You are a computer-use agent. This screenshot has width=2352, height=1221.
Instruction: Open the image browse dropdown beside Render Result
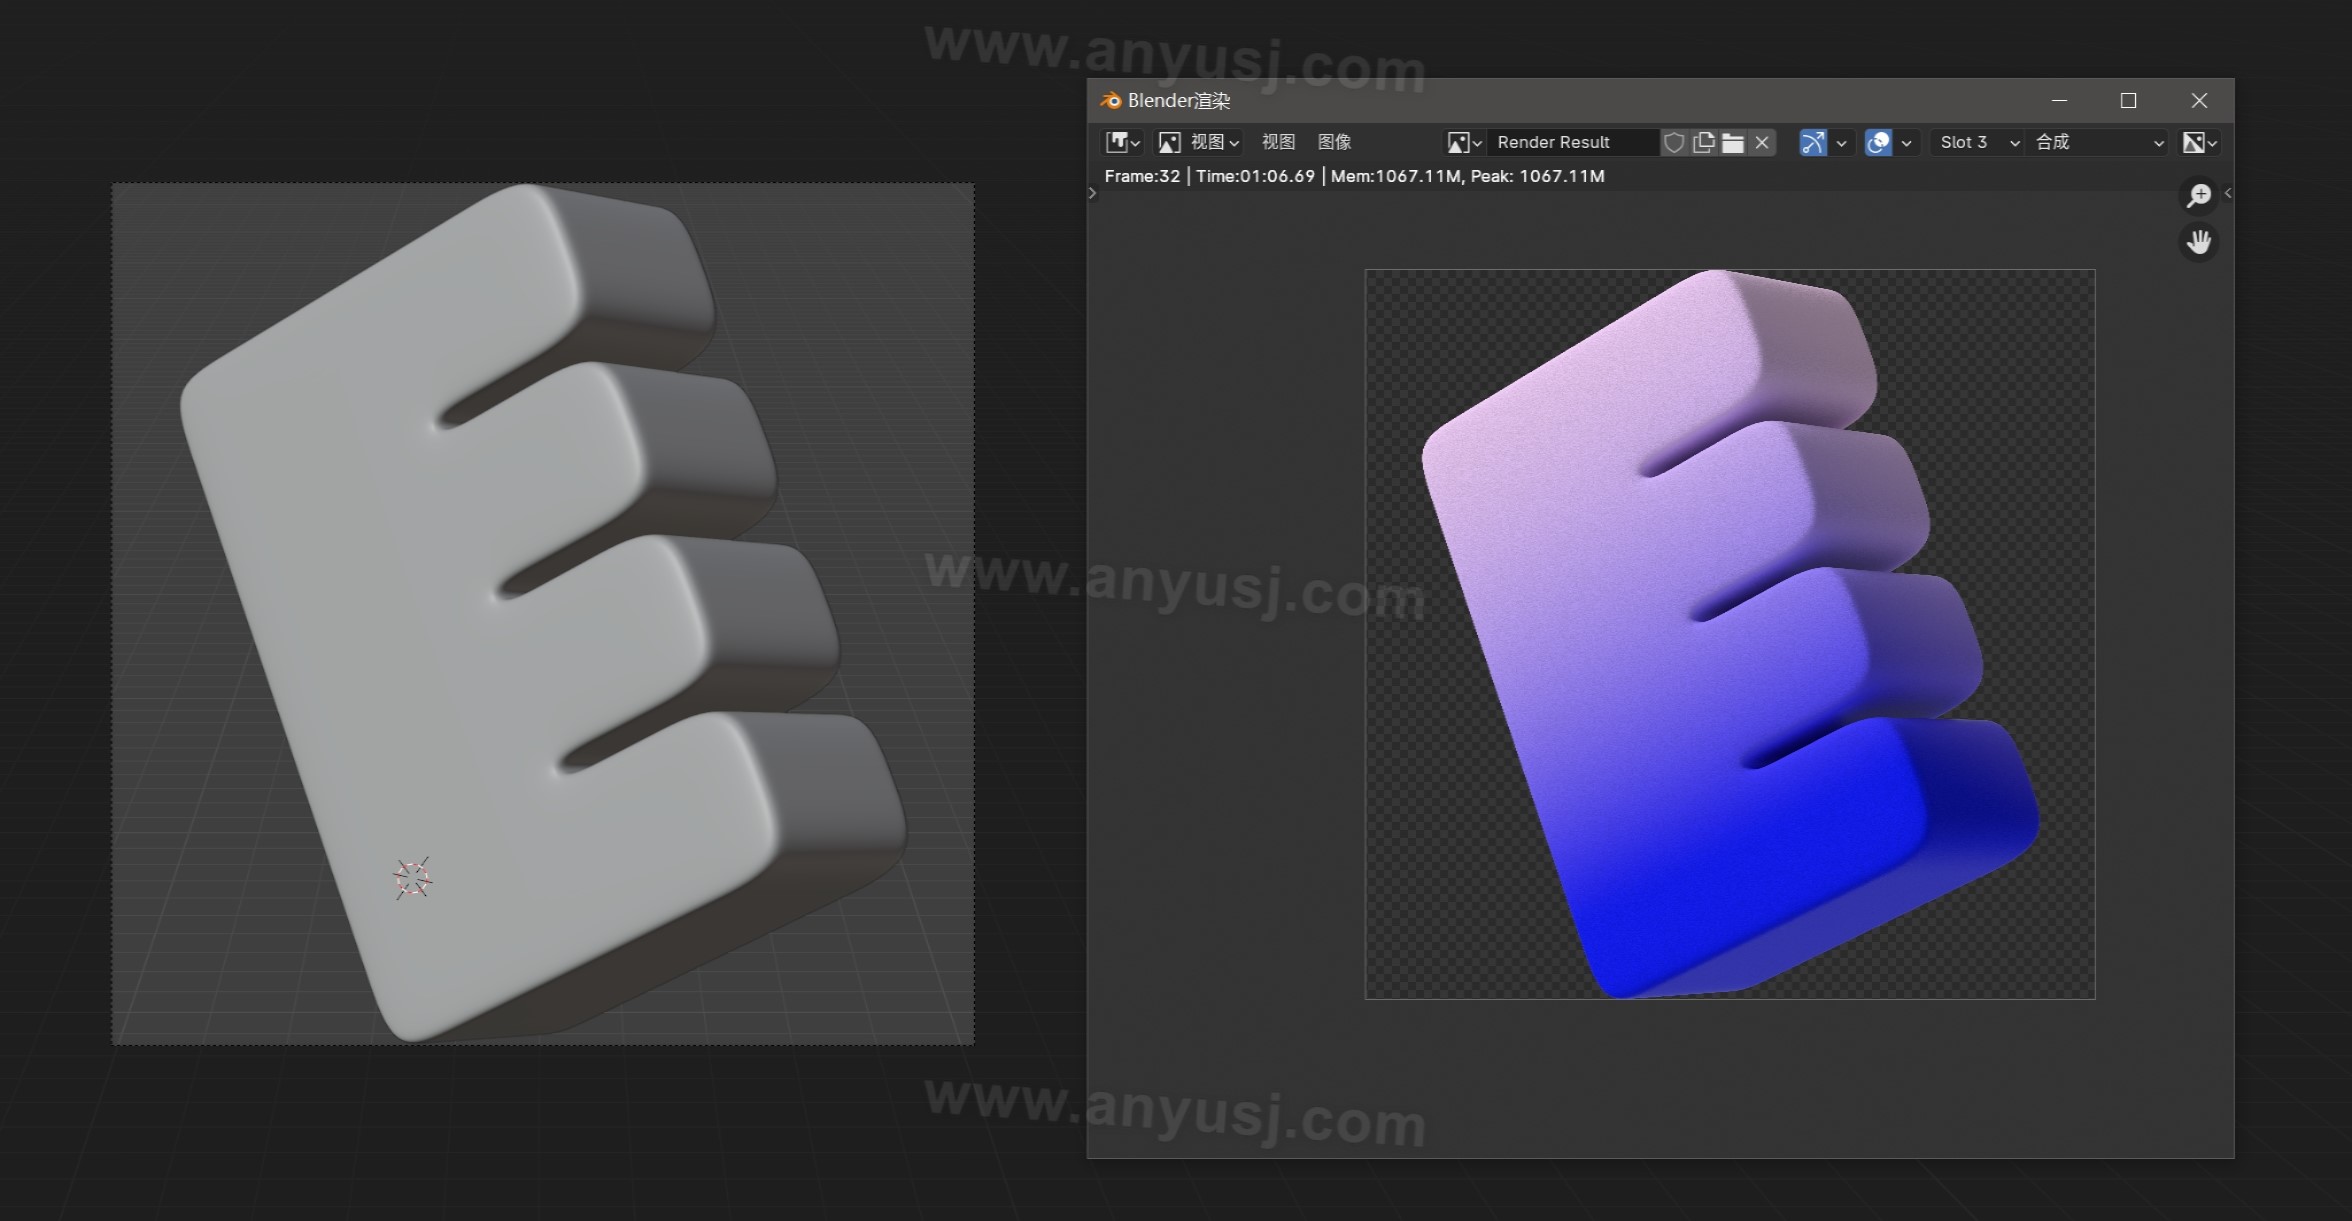(x=1464, y=143)
